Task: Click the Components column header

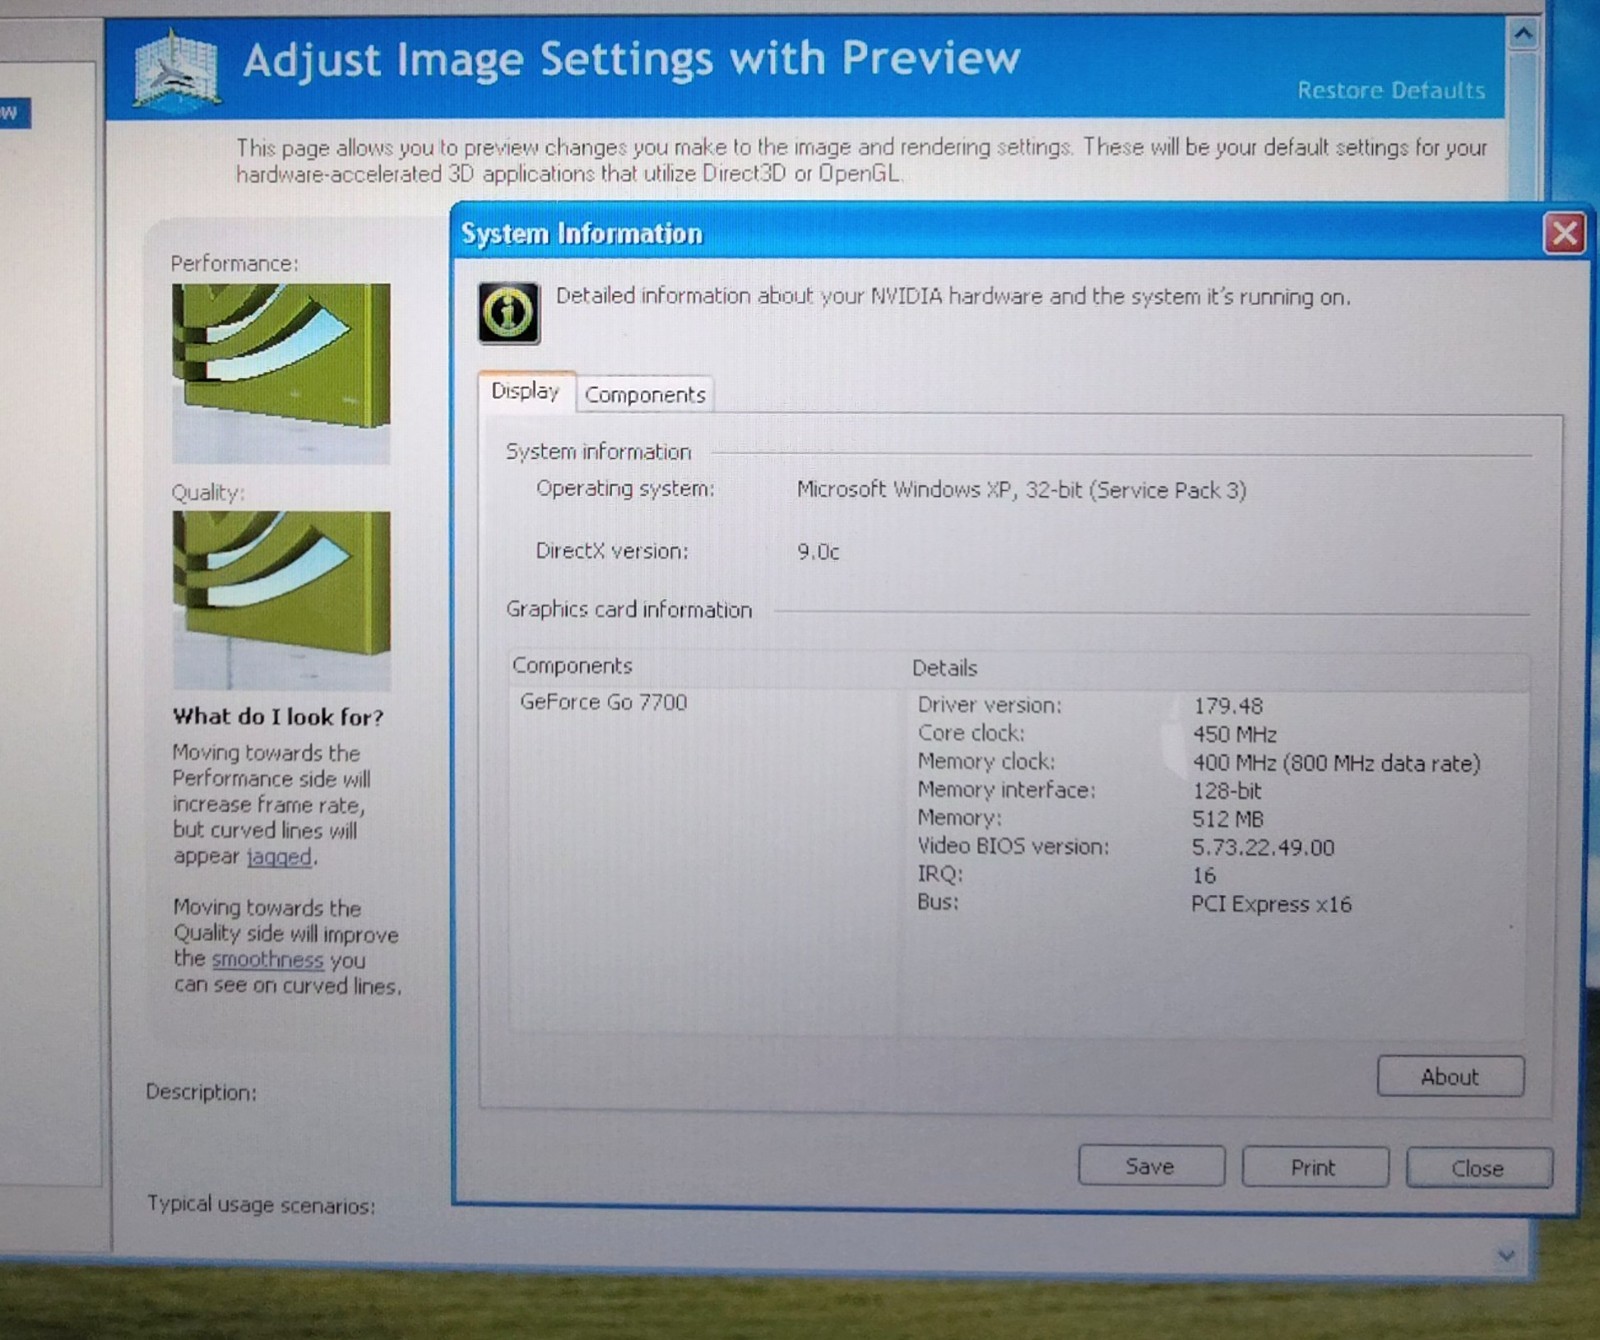Action: pyautogui.click(x=572, y=666)
